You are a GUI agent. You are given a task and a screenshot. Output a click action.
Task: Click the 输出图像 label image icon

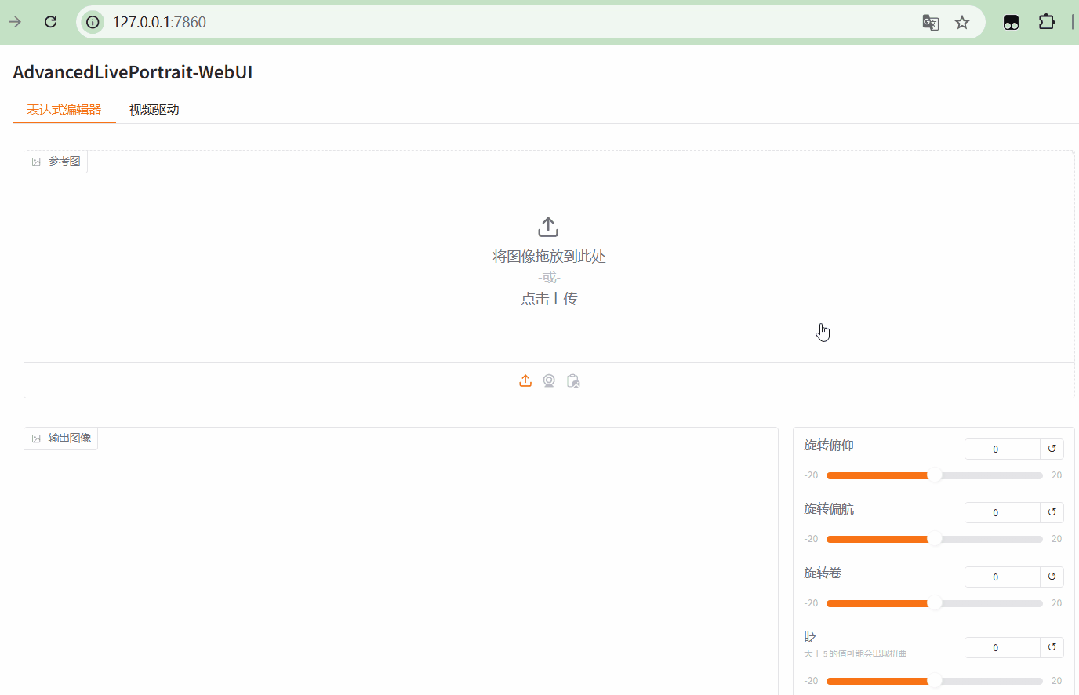36,438
